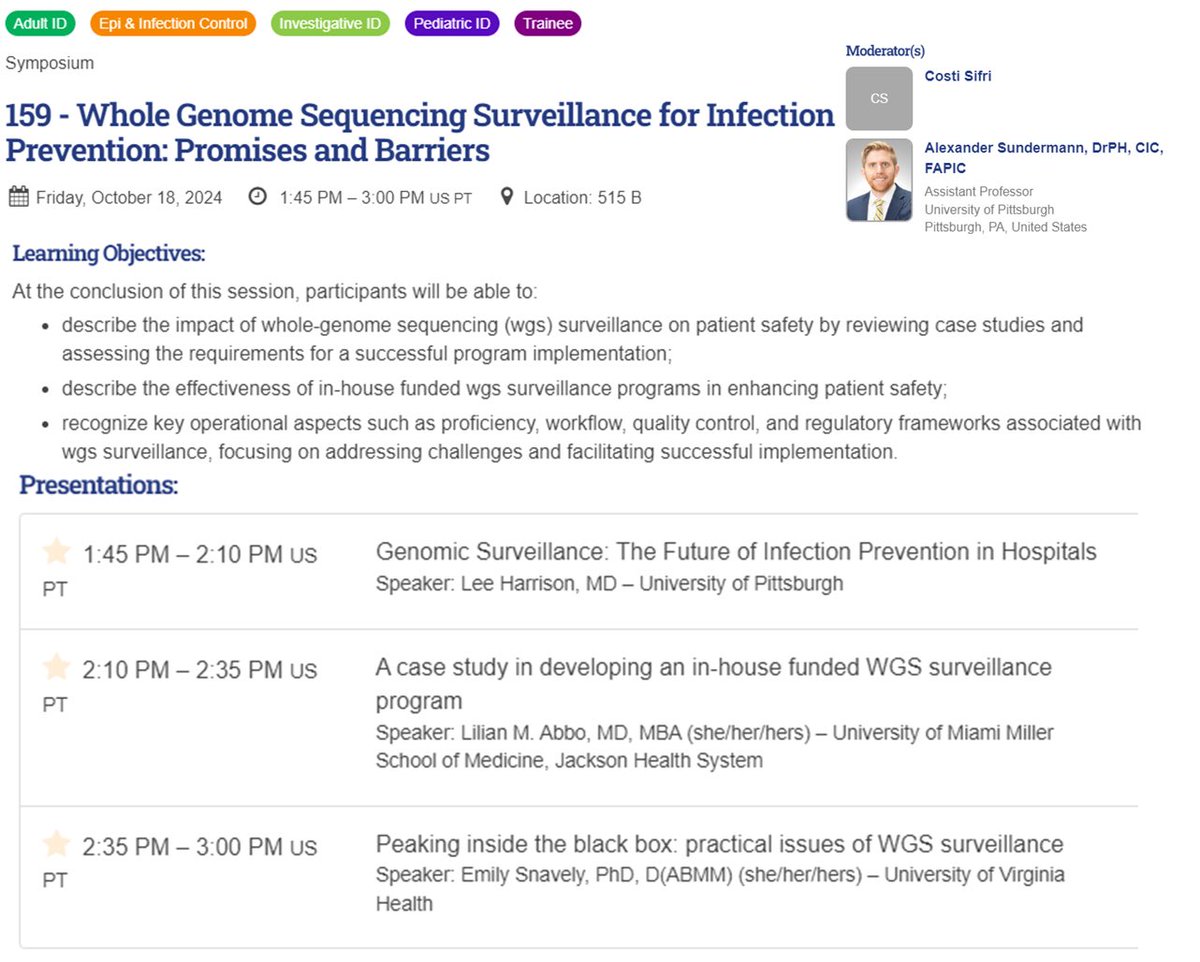Screen dimensions: 1200x962
Task: Select the Investigative ID tag
Action: click(330, 23)
